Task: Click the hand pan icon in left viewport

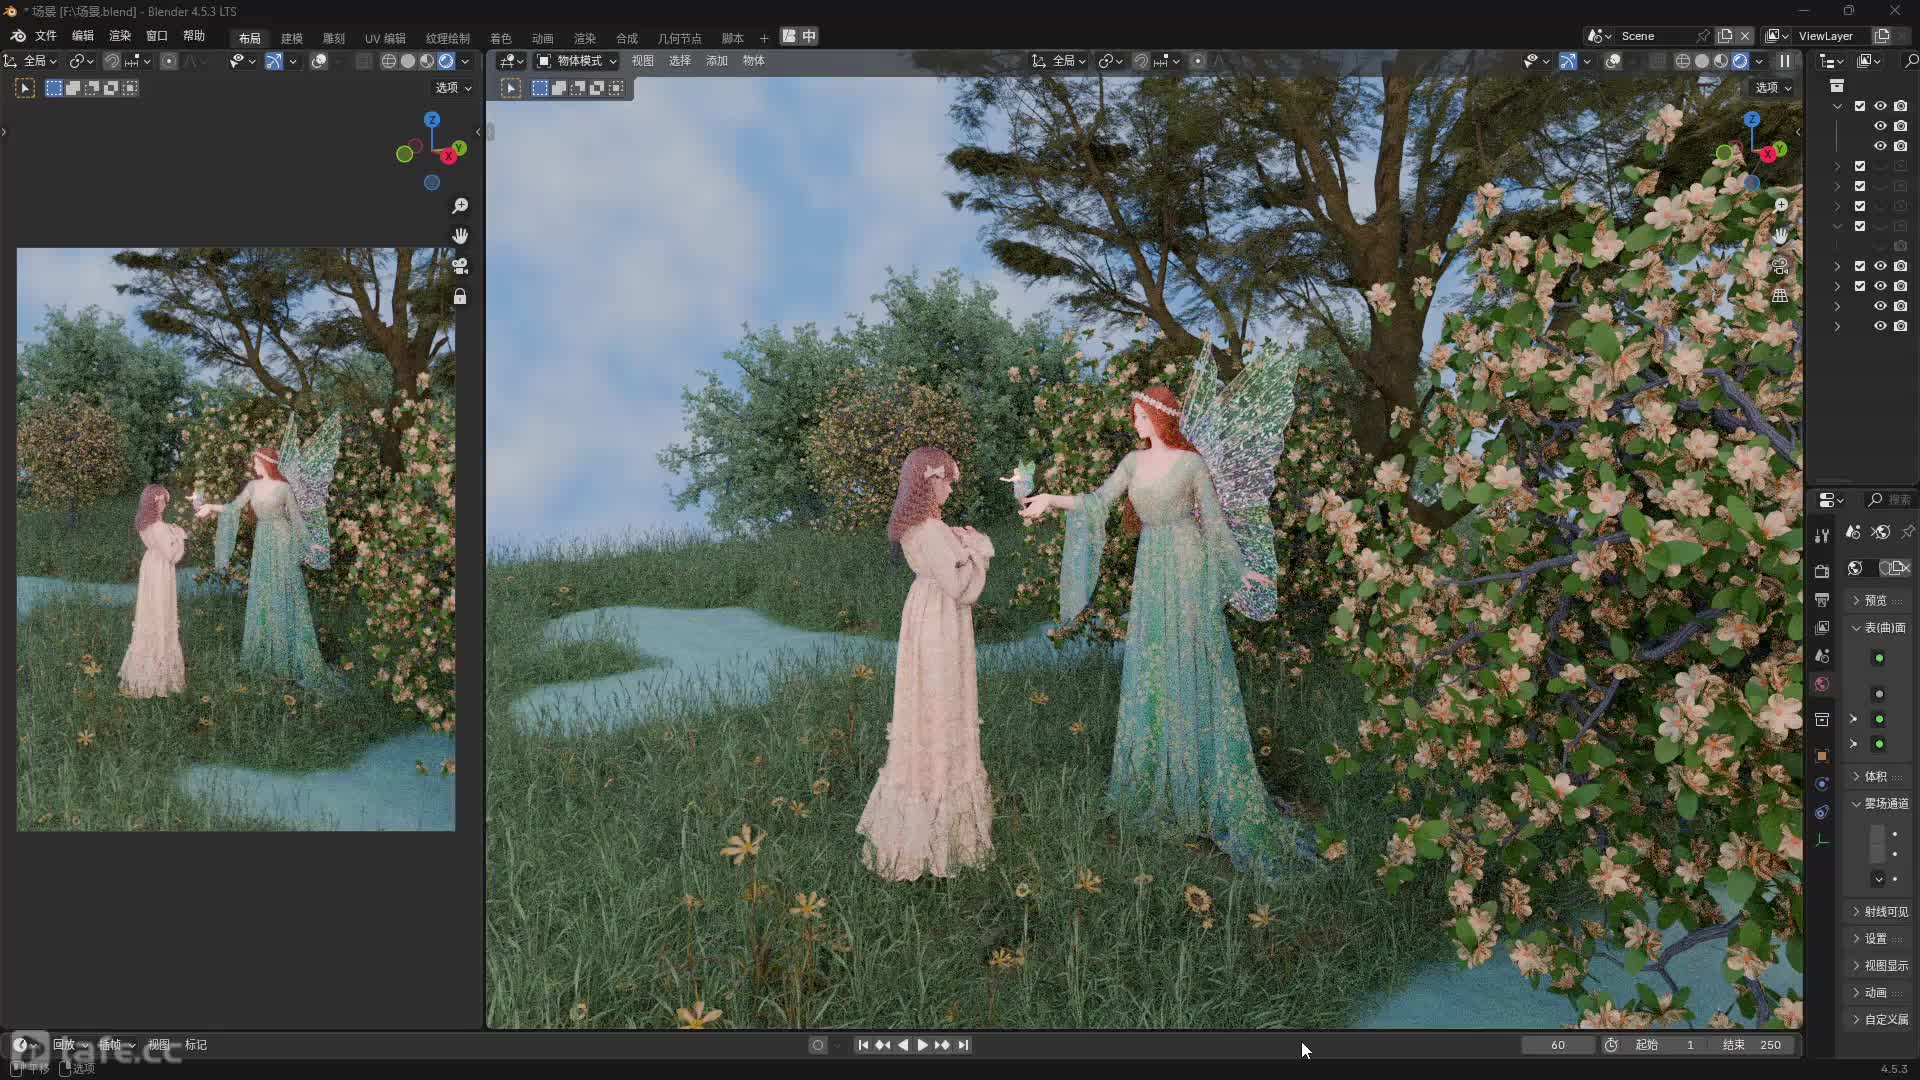Action: point(460,236)
